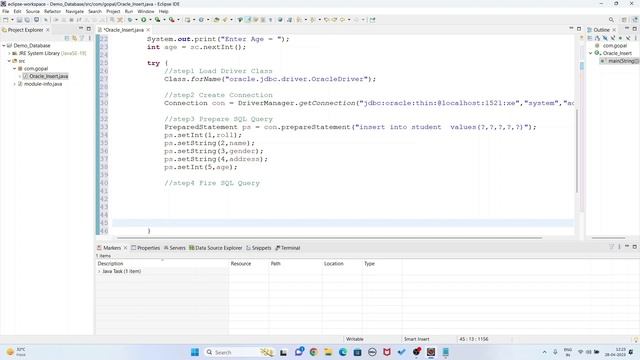Open the Navigate menu

pos(75,11)
